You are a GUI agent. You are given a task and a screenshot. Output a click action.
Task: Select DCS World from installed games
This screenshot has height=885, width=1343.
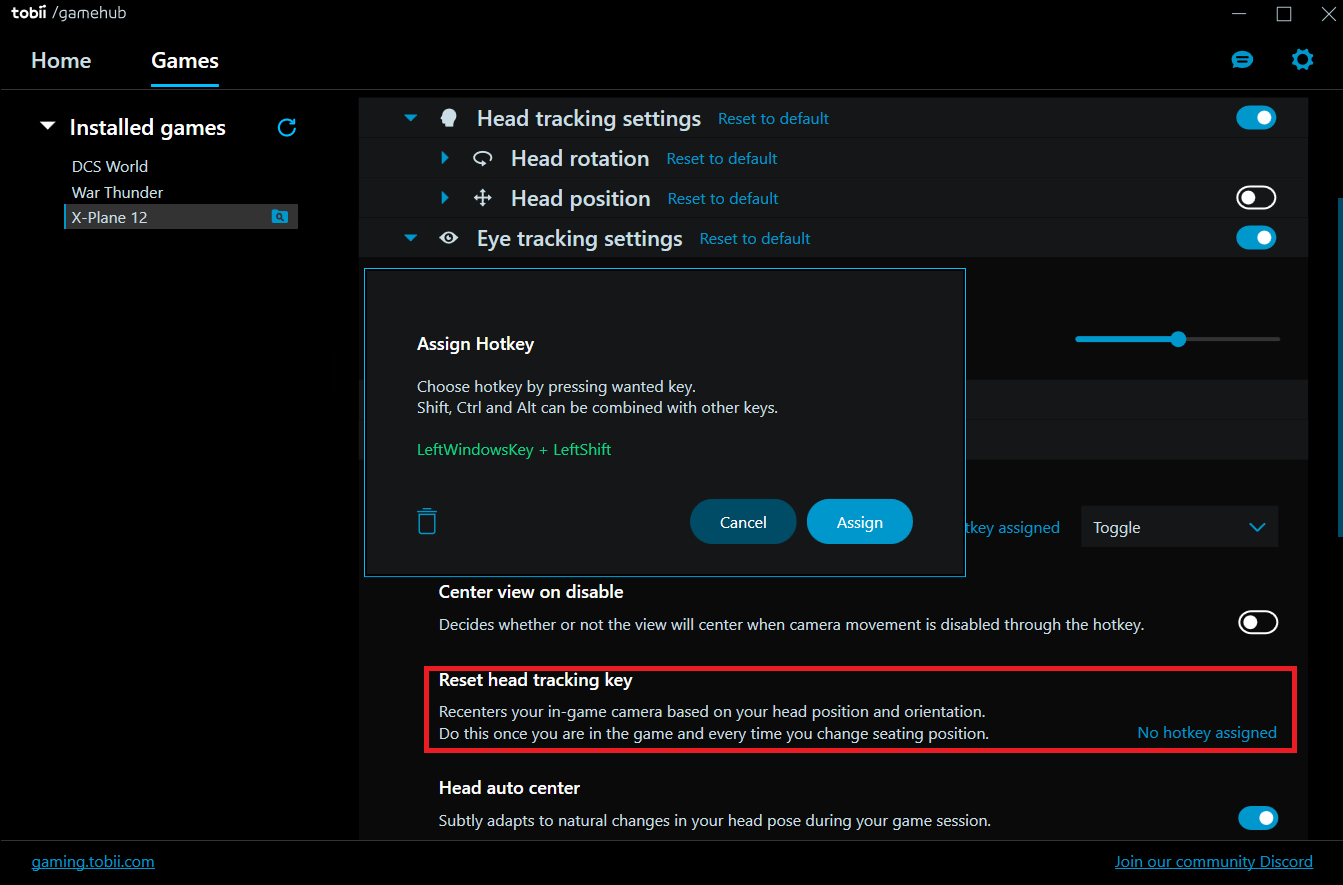coord(110,166)
